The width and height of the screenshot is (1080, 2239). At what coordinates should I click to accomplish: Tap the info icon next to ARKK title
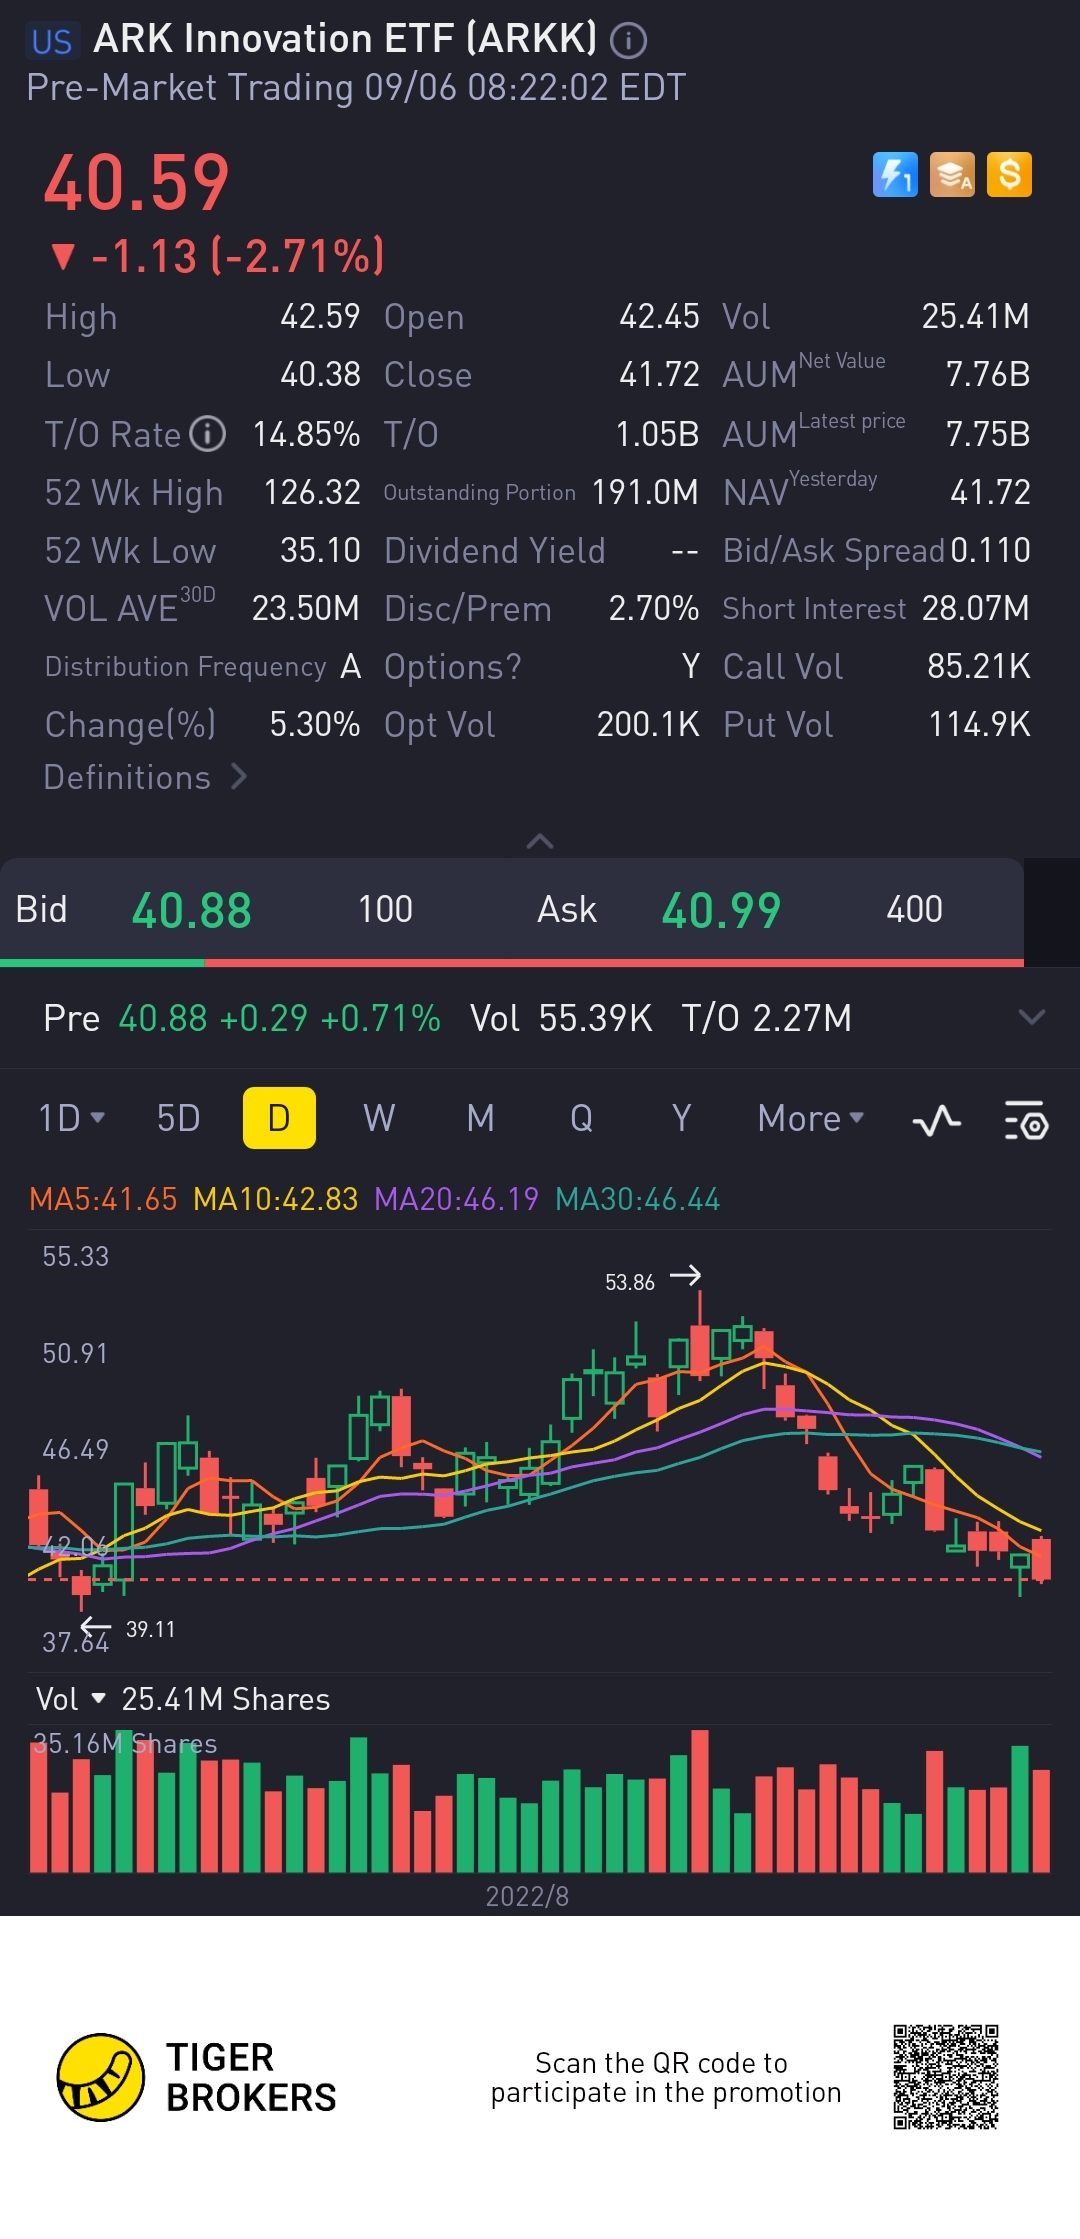[x=629, y=41]
